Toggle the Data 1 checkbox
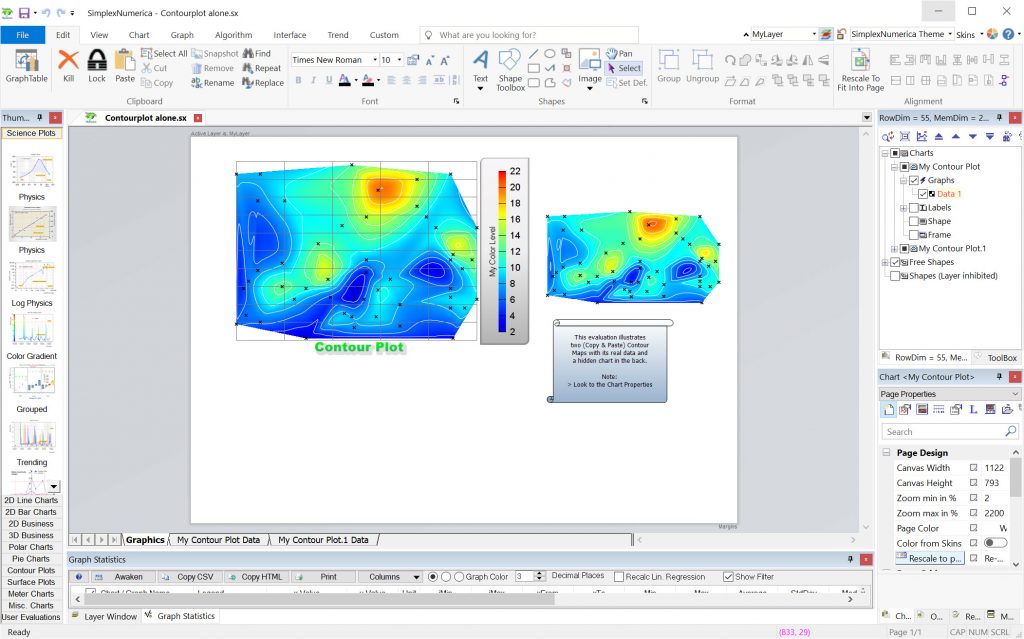The height and width of the screenshot is (639, 1024). [x=923, y=194]
